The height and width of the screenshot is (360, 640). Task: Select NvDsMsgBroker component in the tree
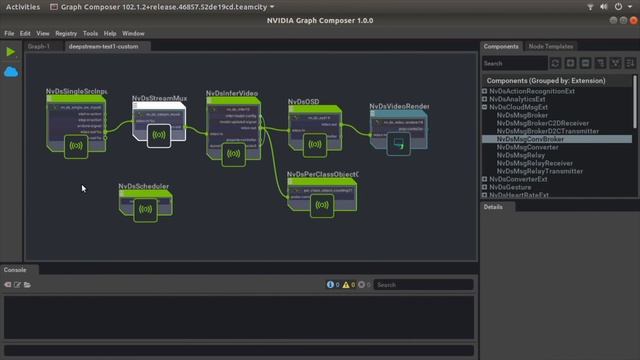click(x=522, y=116)
